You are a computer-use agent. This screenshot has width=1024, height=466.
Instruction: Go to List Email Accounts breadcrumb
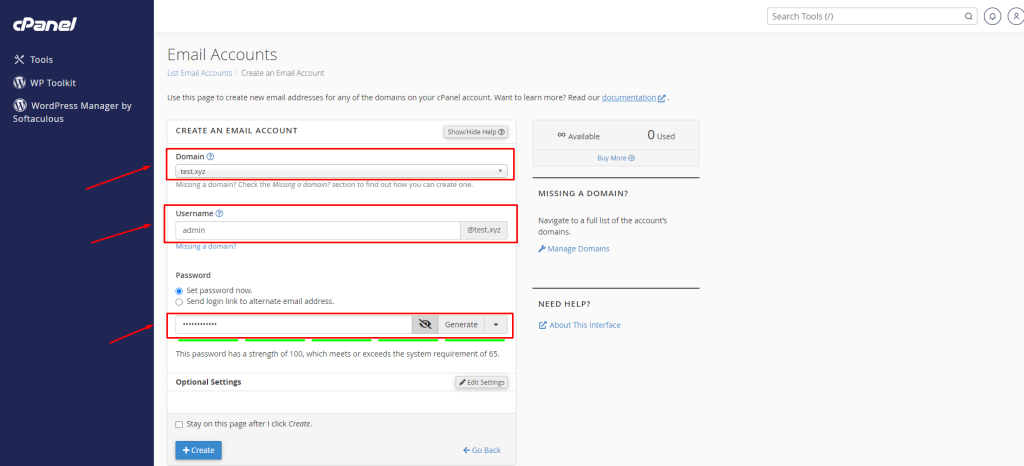tap(200, 73)
